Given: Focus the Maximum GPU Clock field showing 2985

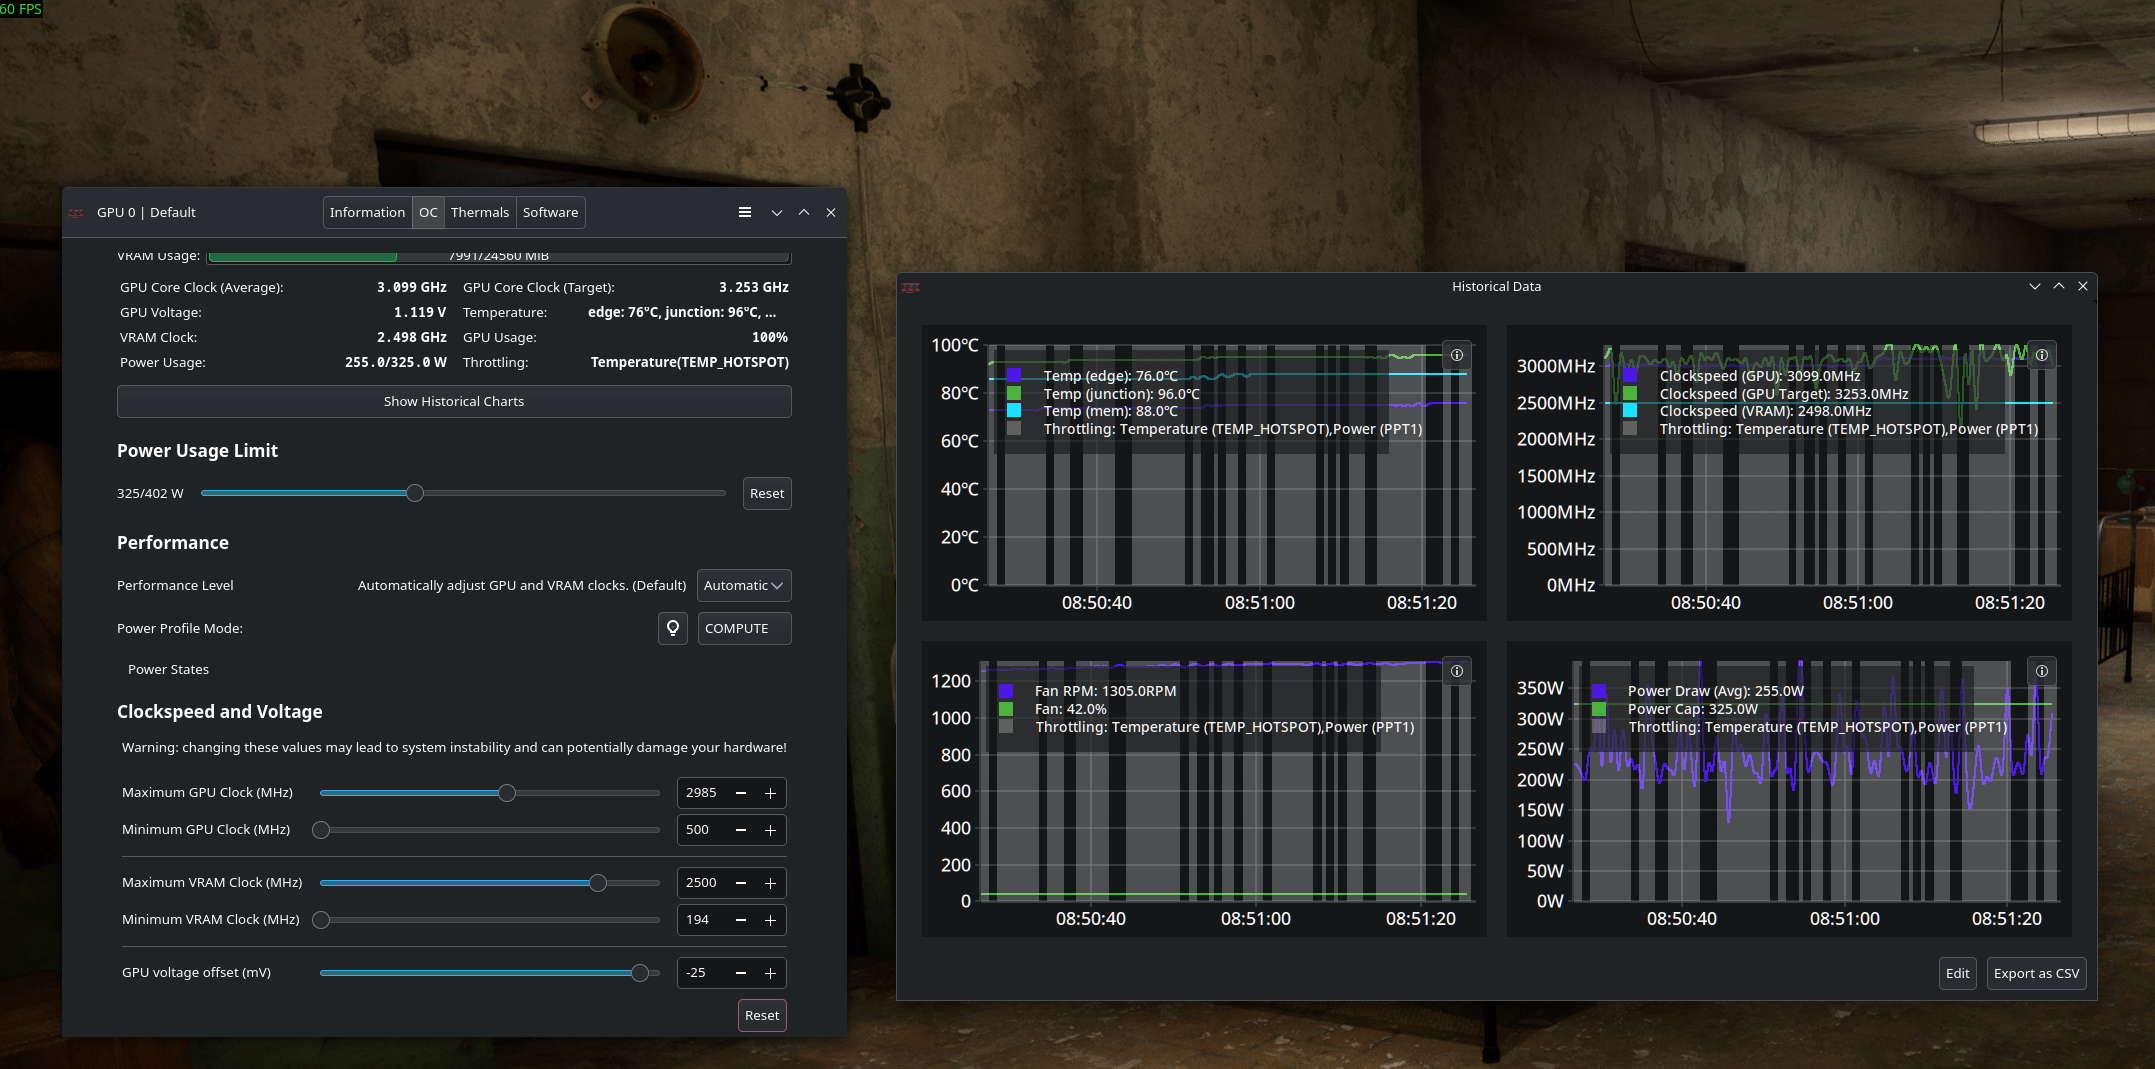Looking at the screenshot, I should [702, 793].
